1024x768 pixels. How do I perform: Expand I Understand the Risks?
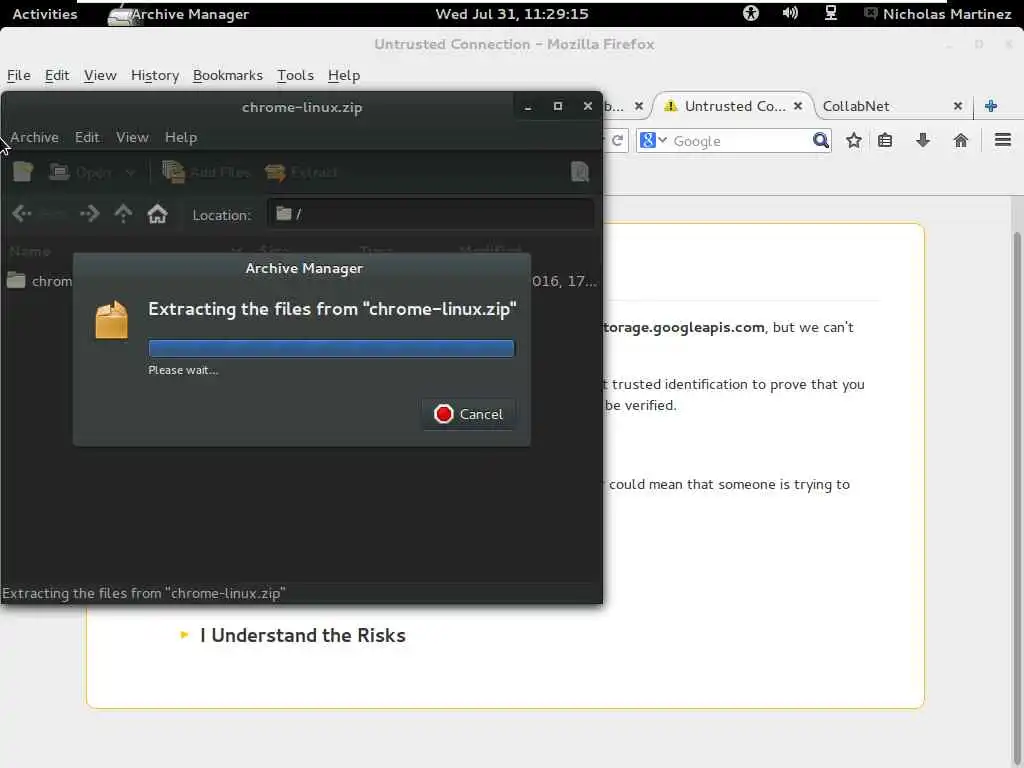(302, 635)
